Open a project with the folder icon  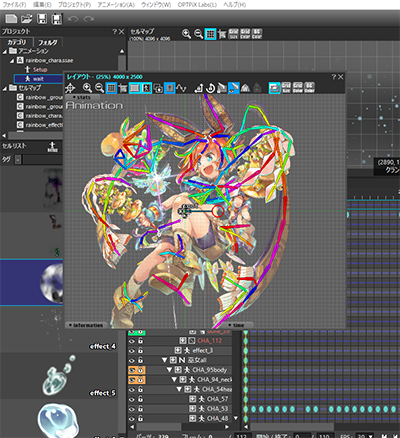coord(27,19)
